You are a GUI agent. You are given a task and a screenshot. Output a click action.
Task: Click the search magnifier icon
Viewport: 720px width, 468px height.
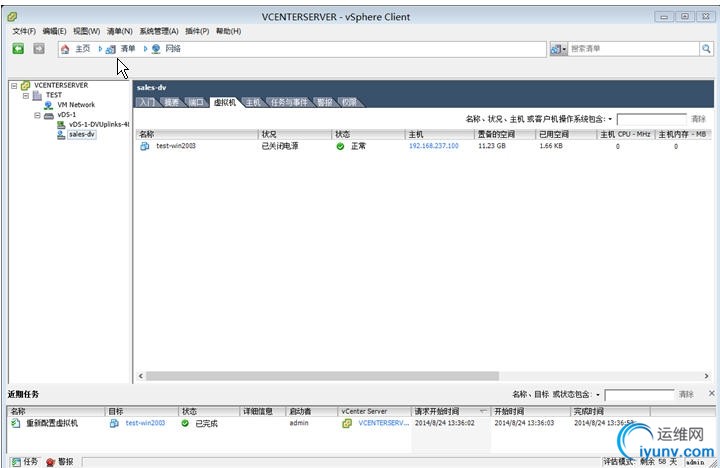coord(706,48)
